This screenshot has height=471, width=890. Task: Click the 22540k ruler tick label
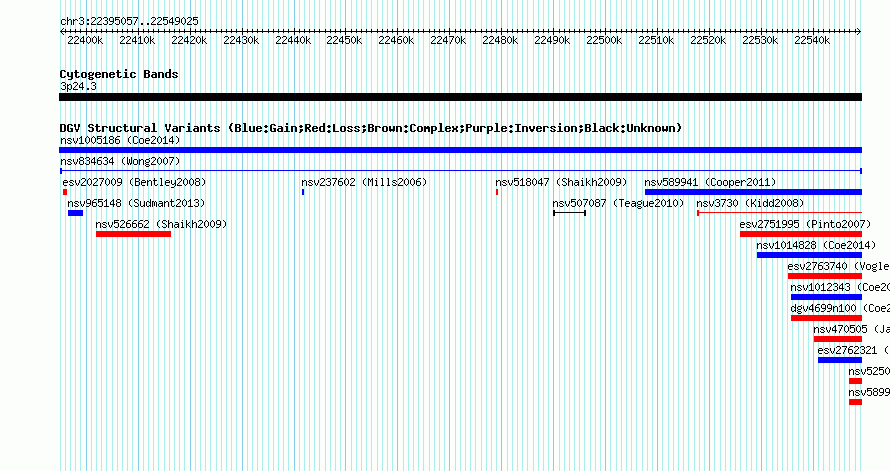tap(812, 40)
